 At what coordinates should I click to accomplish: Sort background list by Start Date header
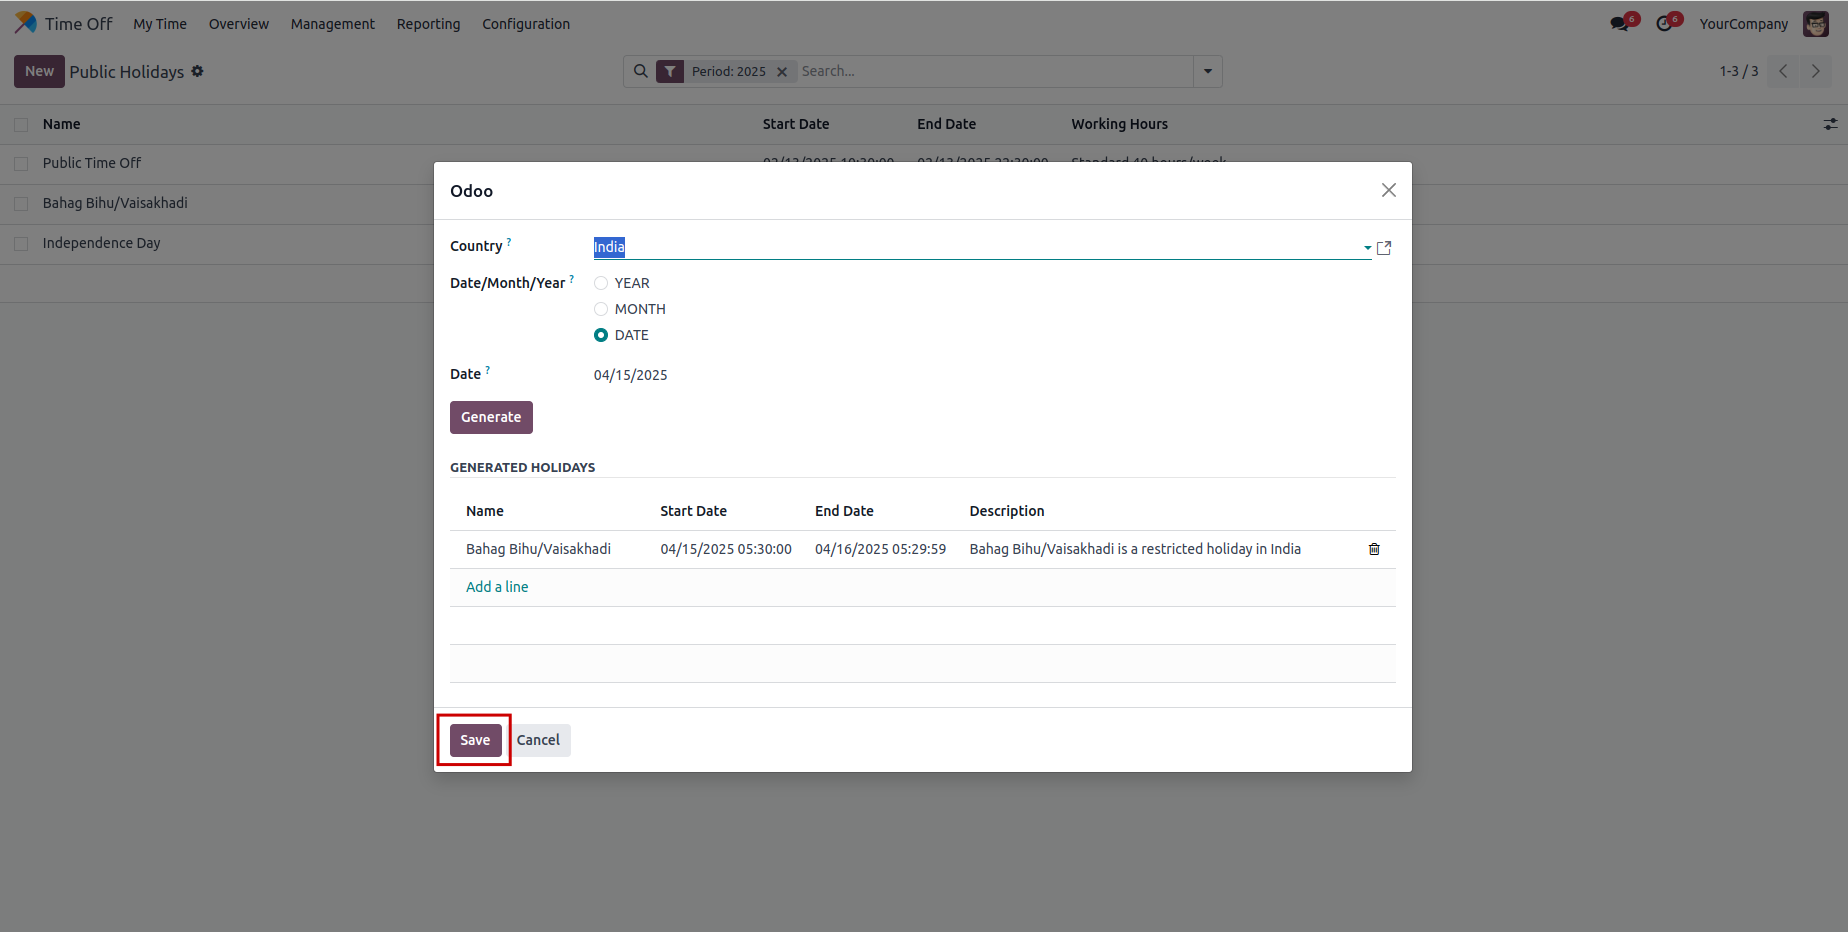[x=796, y=124]
